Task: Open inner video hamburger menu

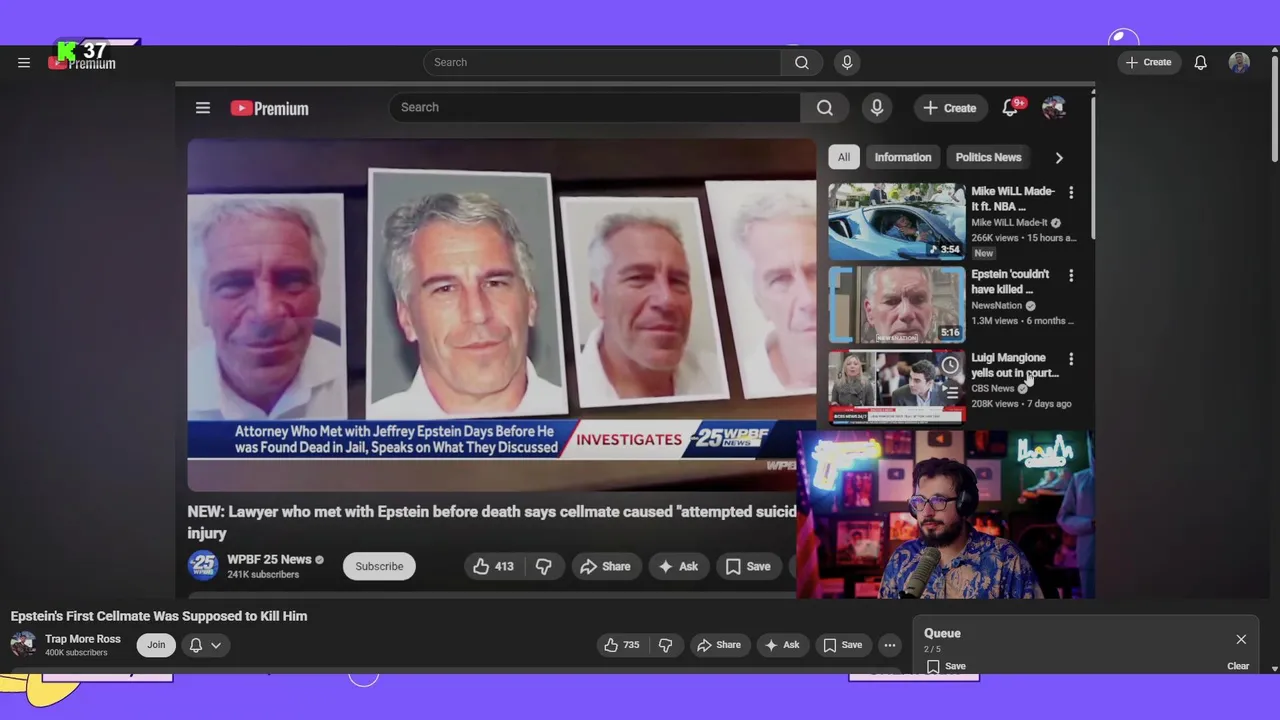Action: tap(203, 108)
